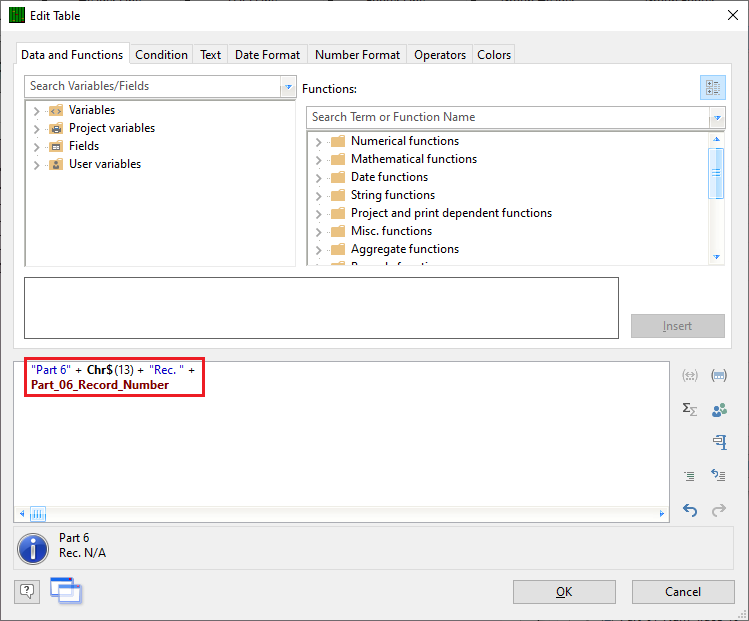Image resolution: width=749 pixels, height=621 pixels.
Task: Click the auto-wrap formula icon
Action: click(x=718, y=475)
